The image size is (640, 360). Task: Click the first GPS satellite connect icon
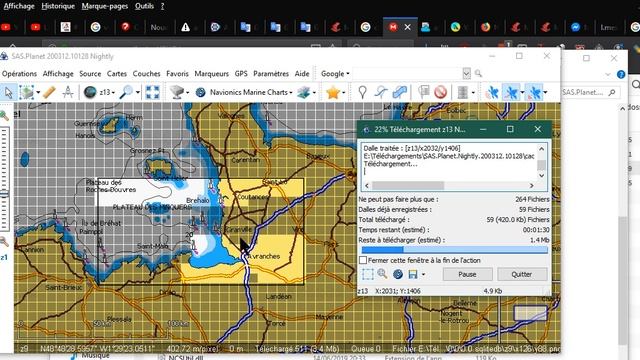[492, 92]
